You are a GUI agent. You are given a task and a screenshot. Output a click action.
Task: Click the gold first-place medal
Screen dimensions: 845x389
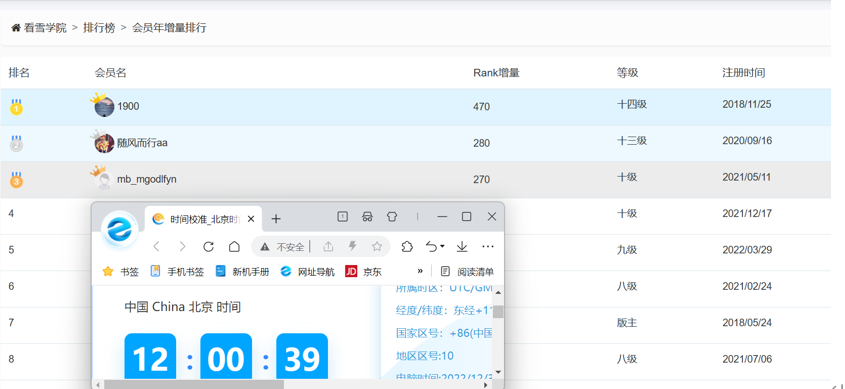[x=17, y=107]
